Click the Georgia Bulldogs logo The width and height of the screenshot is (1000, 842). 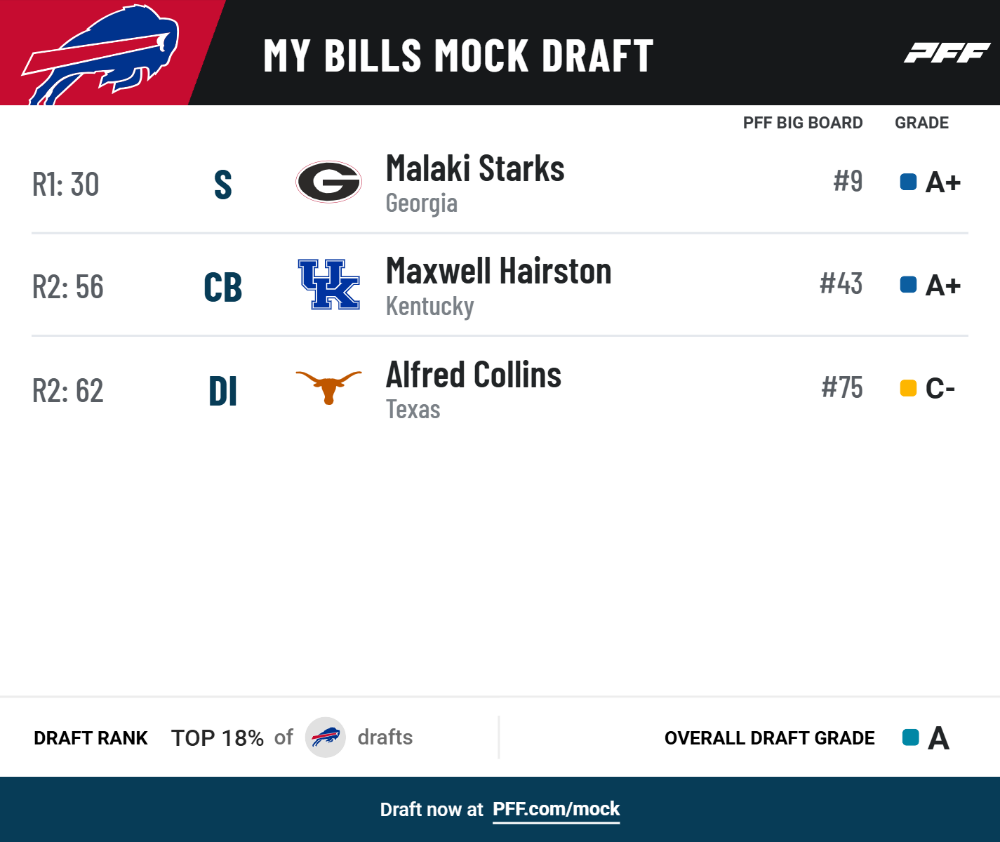pos(328,182)
